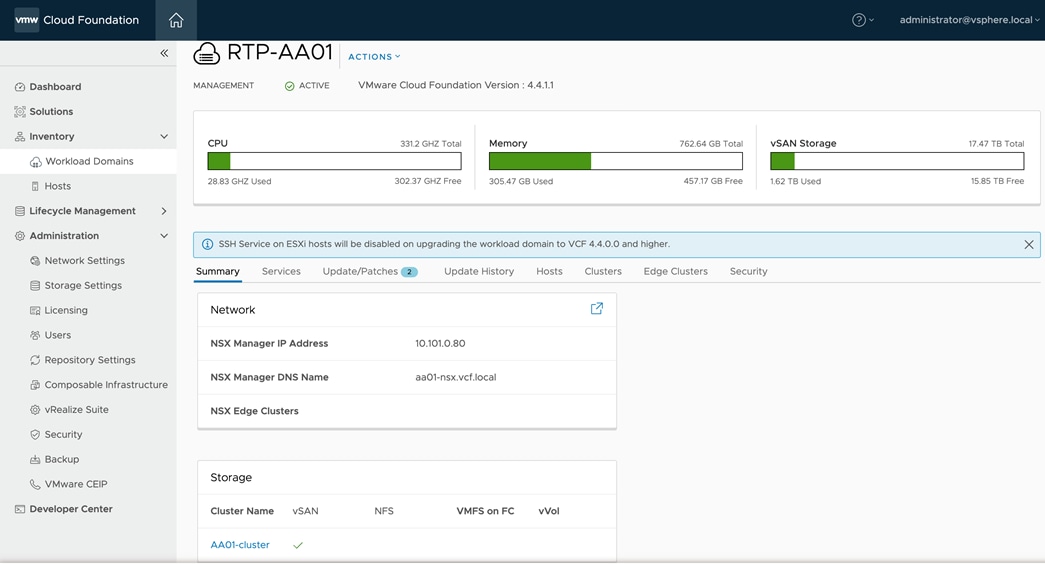Open Backup under Administration

(62, 459)
